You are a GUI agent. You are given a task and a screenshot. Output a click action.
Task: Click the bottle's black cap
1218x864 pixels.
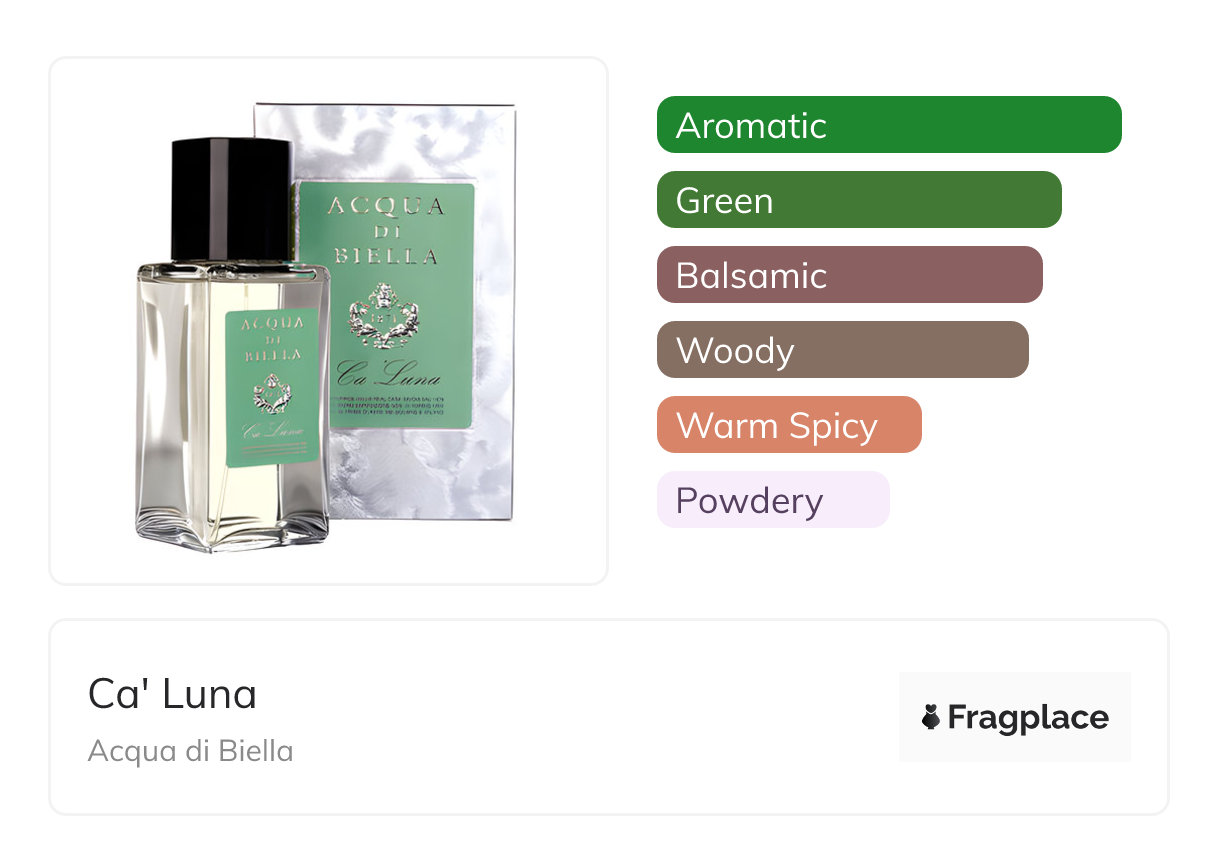click(x=230, y=200)
